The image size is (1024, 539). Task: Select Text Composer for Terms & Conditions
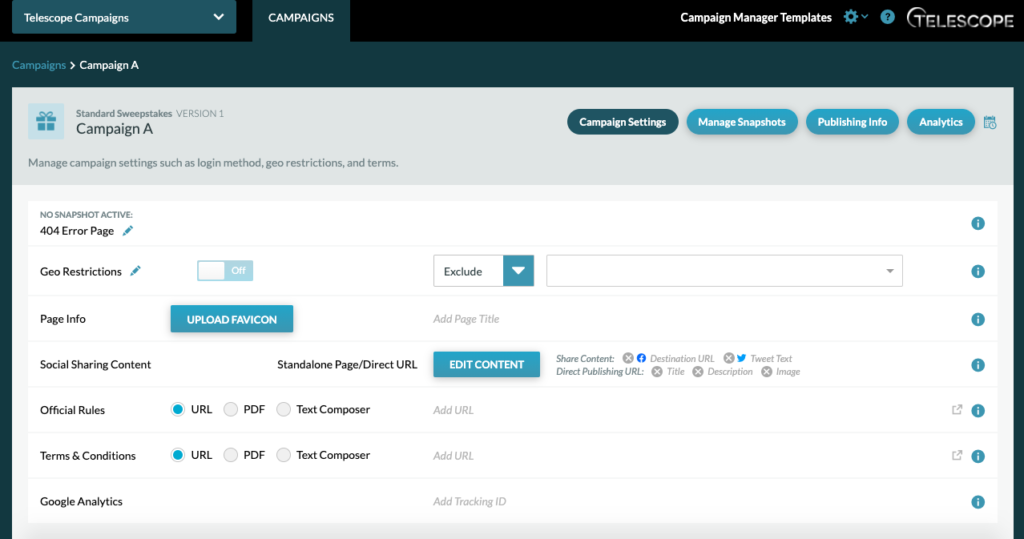click(283, 455)
